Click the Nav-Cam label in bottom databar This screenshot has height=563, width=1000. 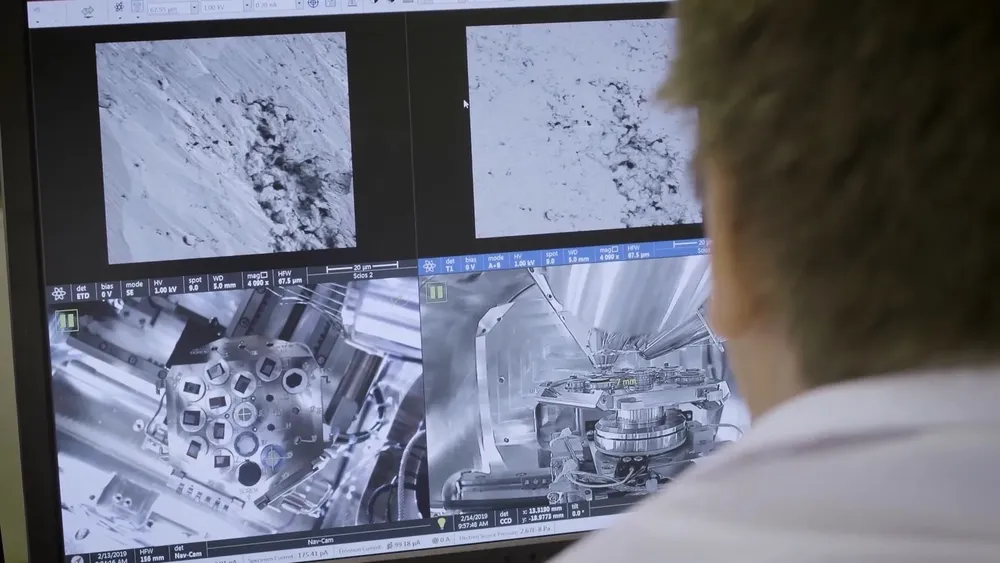pos(319,540)
